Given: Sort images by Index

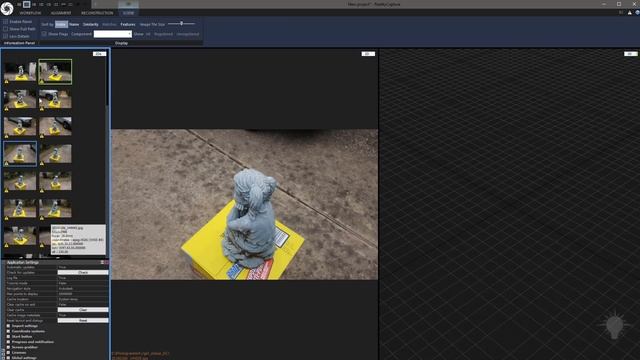Looking at the screenshot, I should [61, 24].
